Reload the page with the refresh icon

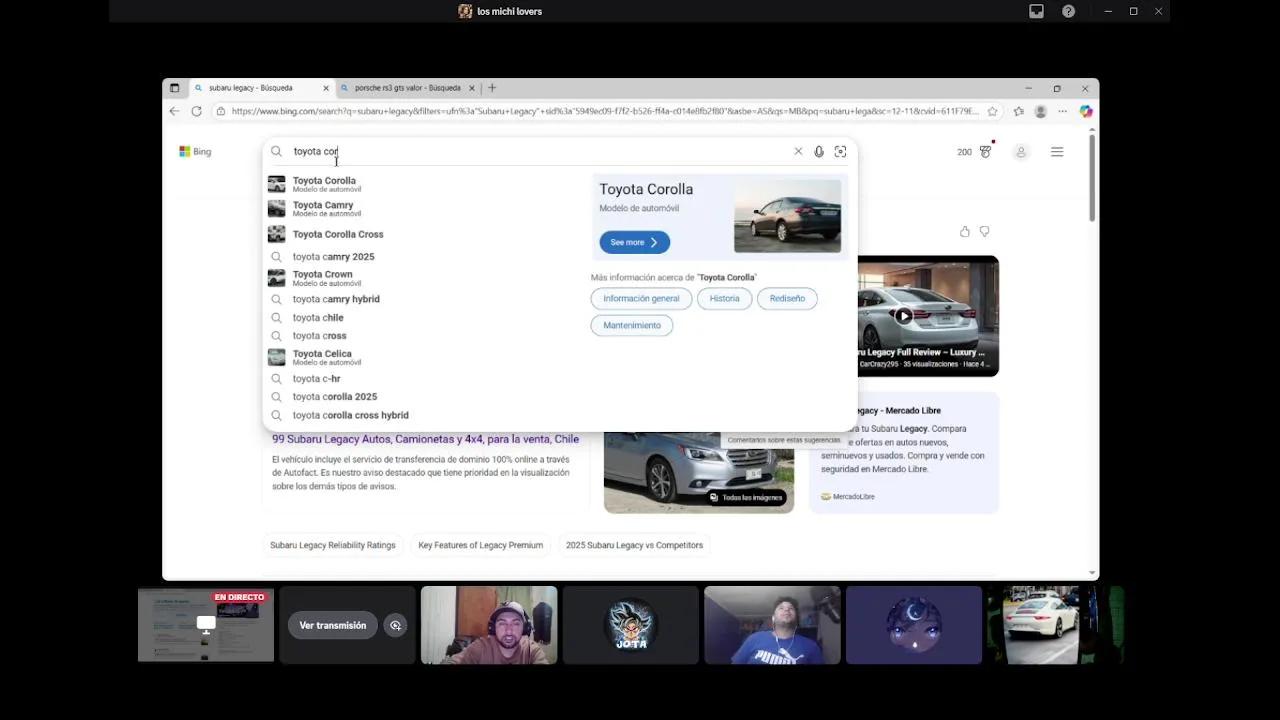click(x=196, y=111)
